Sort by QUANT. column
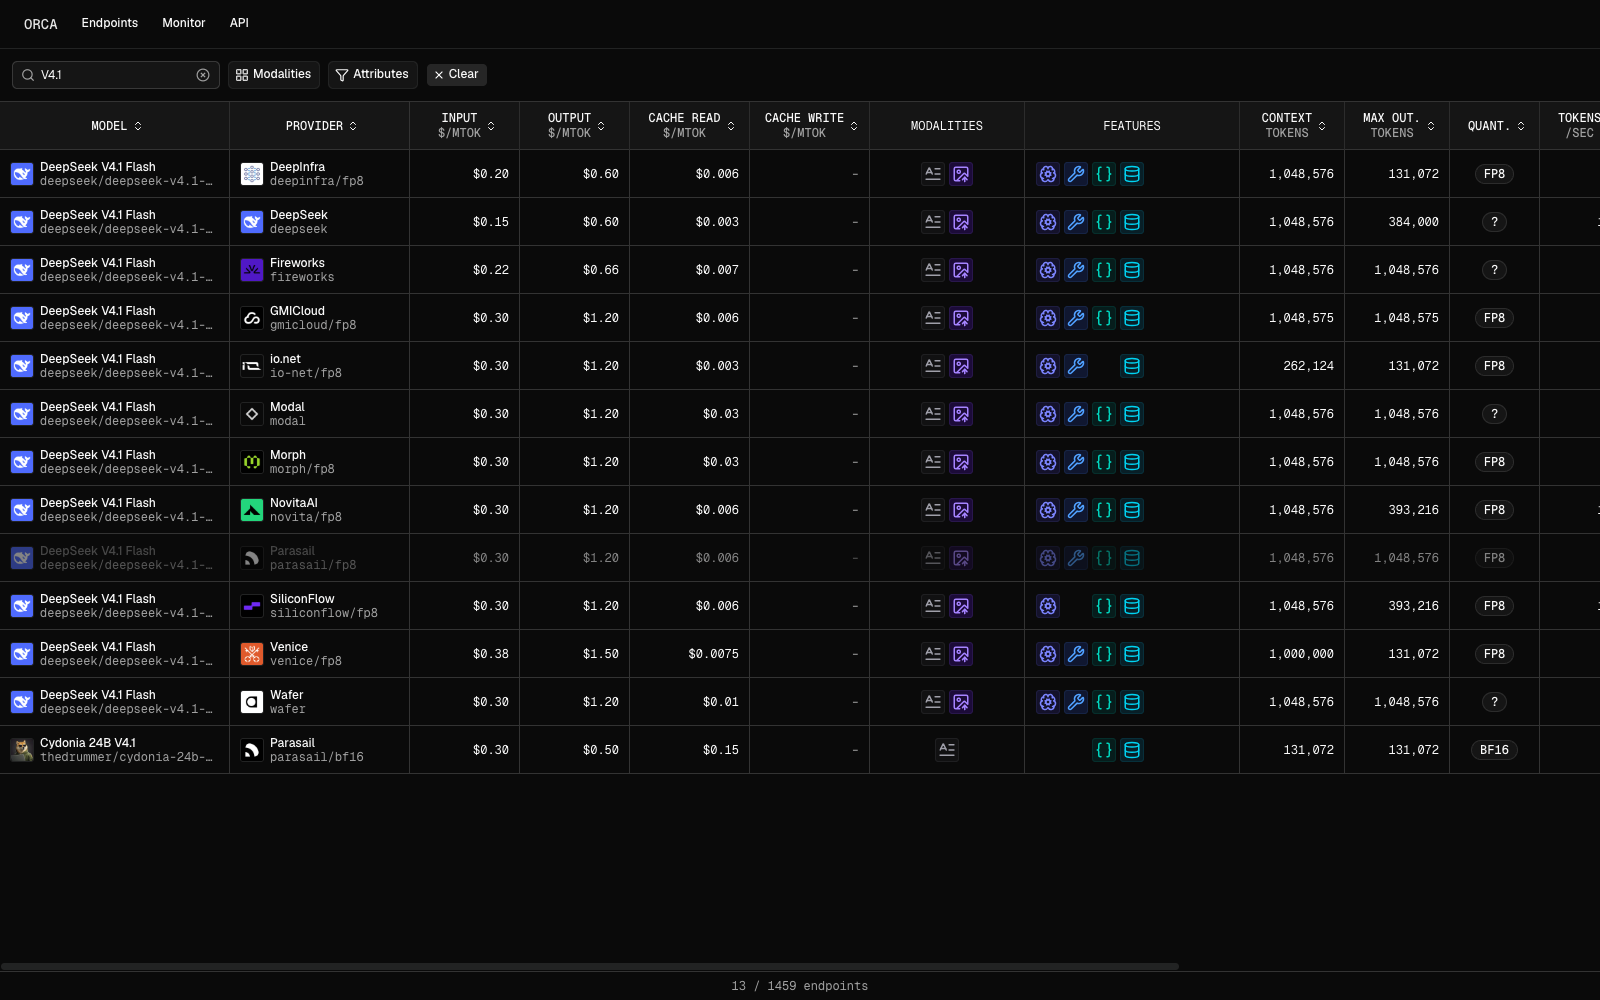This screenshot has width=1600, height=1000. pyautogui.click(x=1496, y=126)
